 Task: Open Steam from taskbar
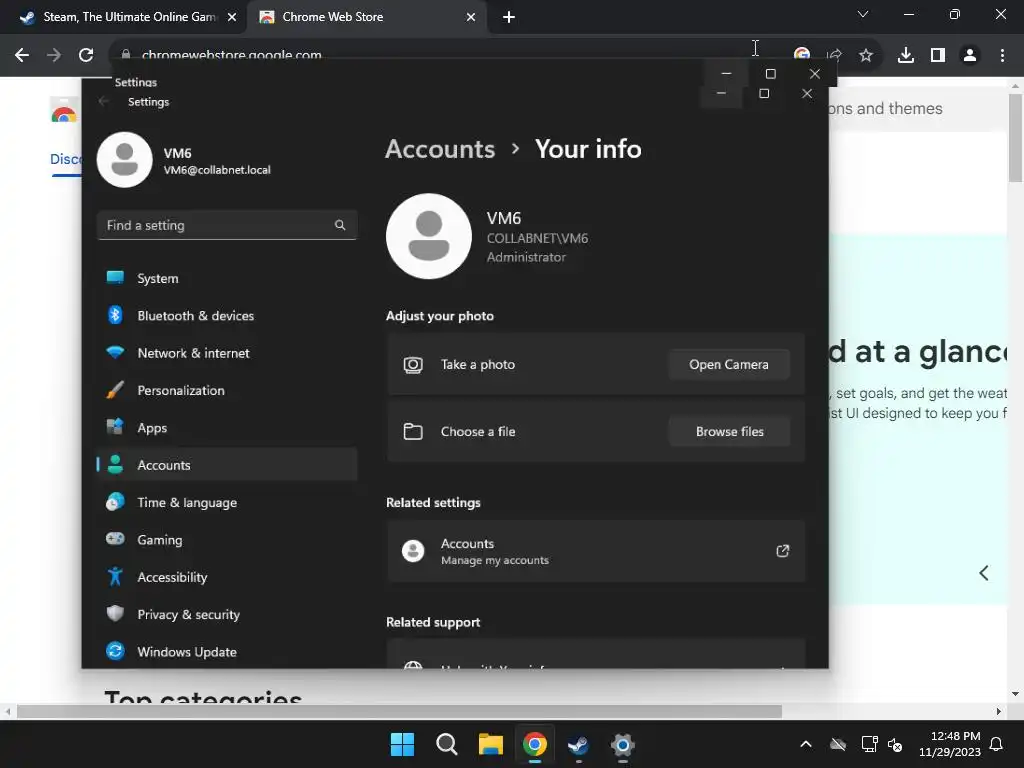579,744
